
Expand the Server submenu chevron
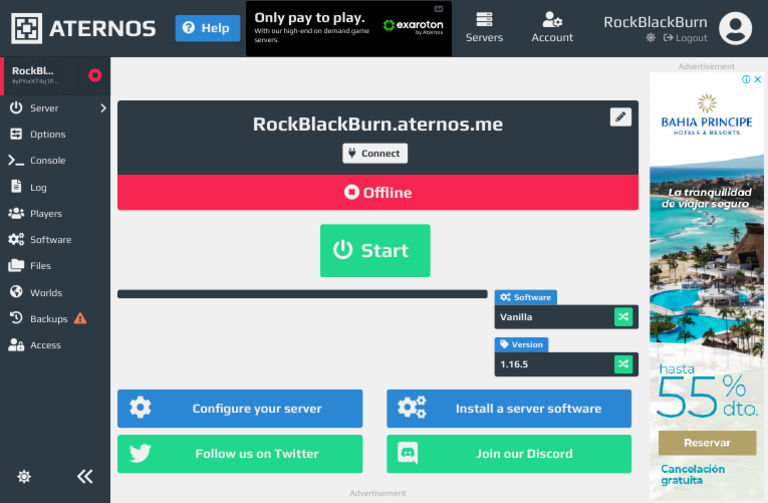103,108
